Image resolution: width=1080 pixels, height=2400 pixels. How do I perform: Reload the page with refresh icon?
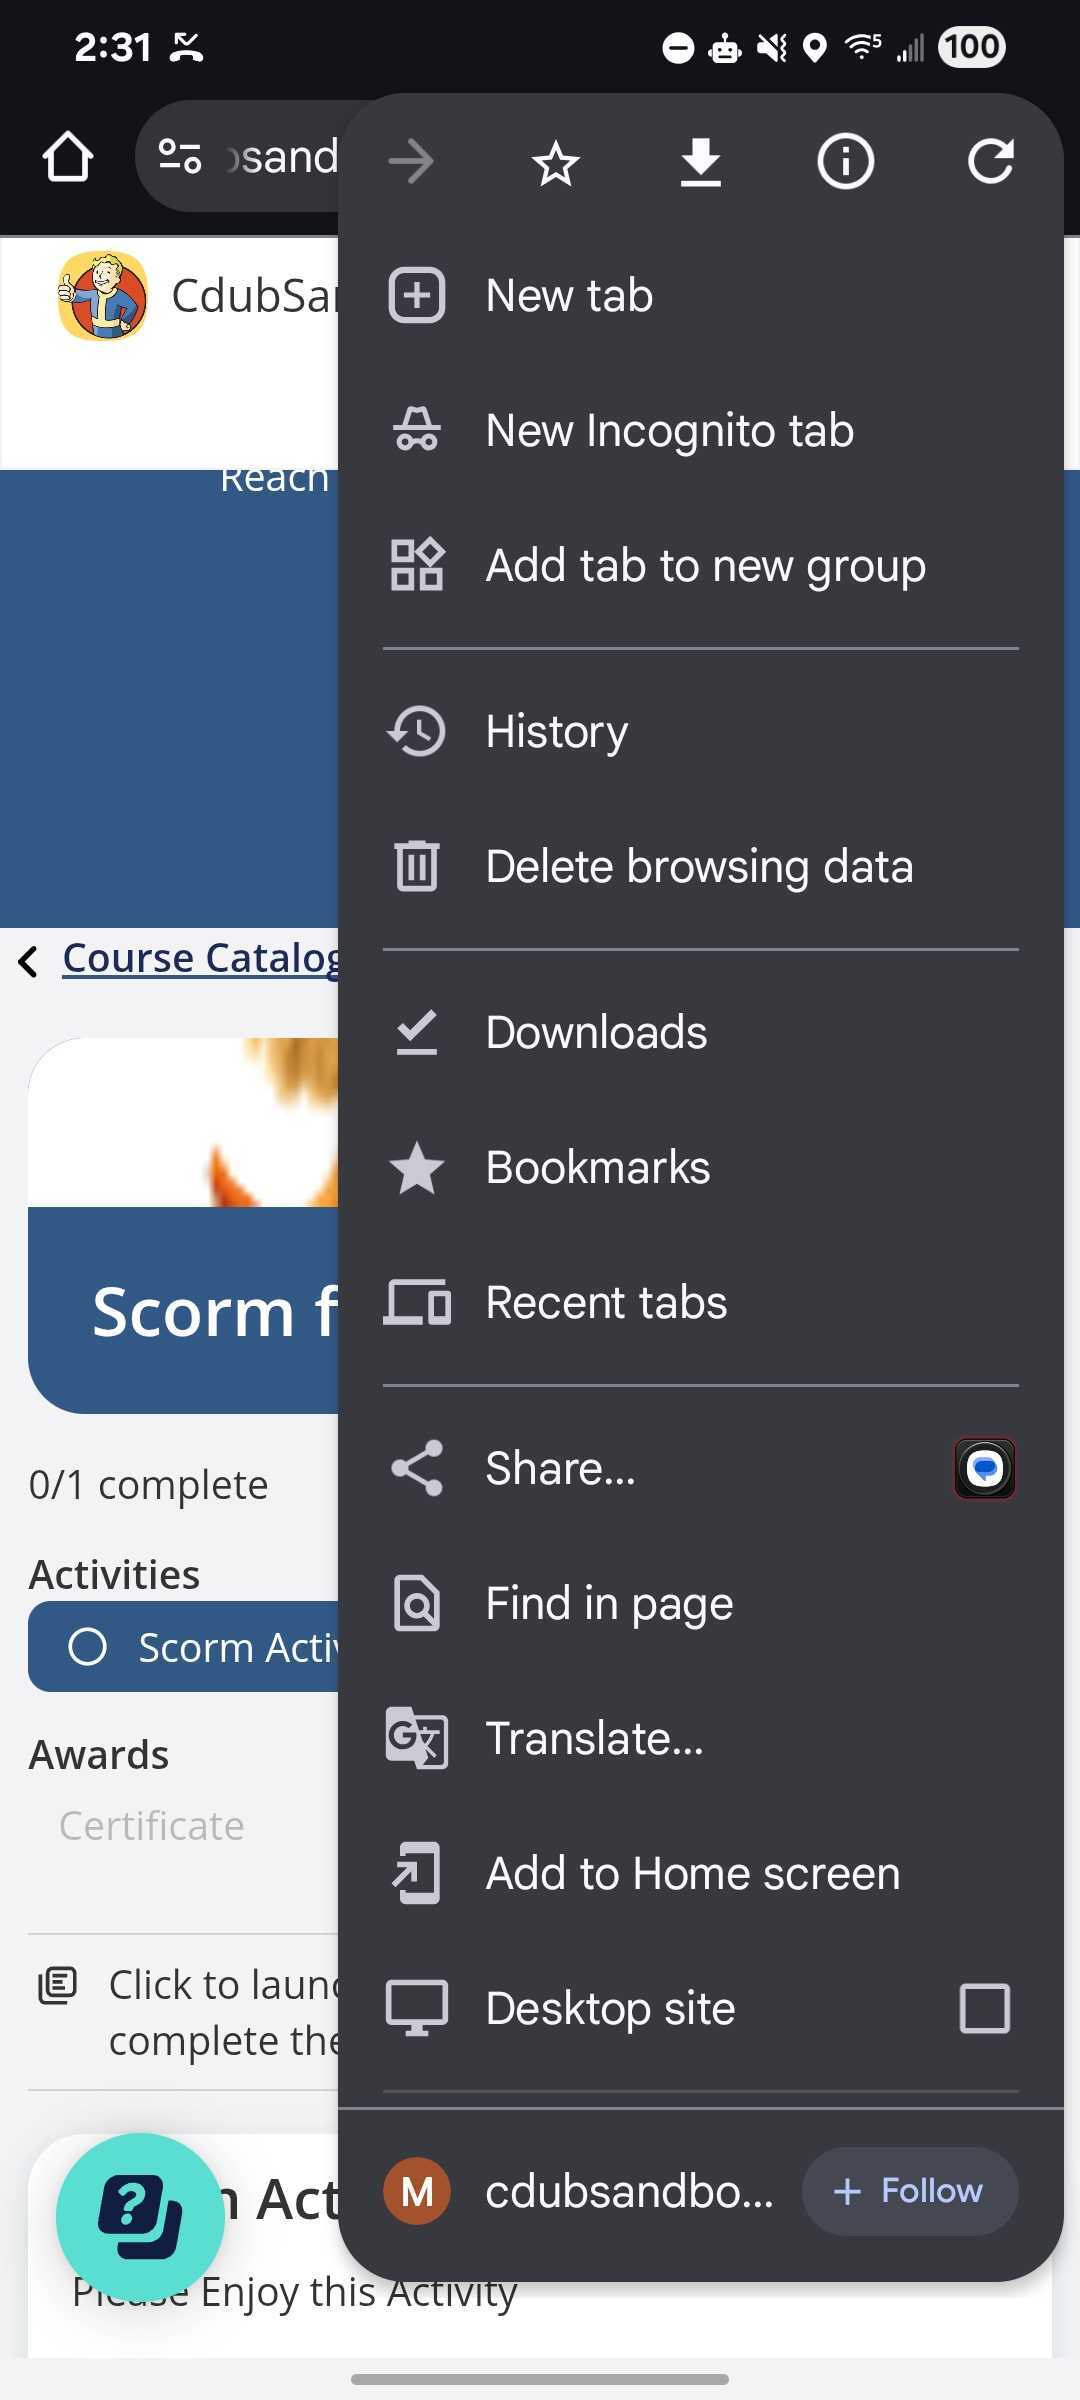991,161
